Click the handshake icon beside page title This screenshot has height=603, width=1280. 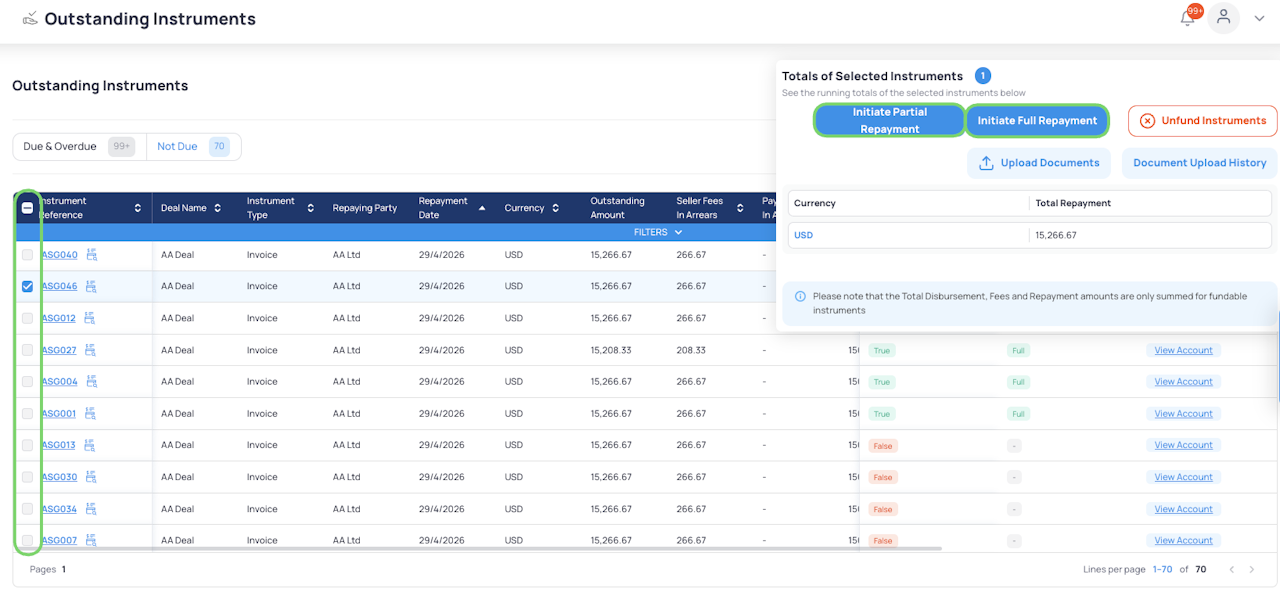(30, 19)
